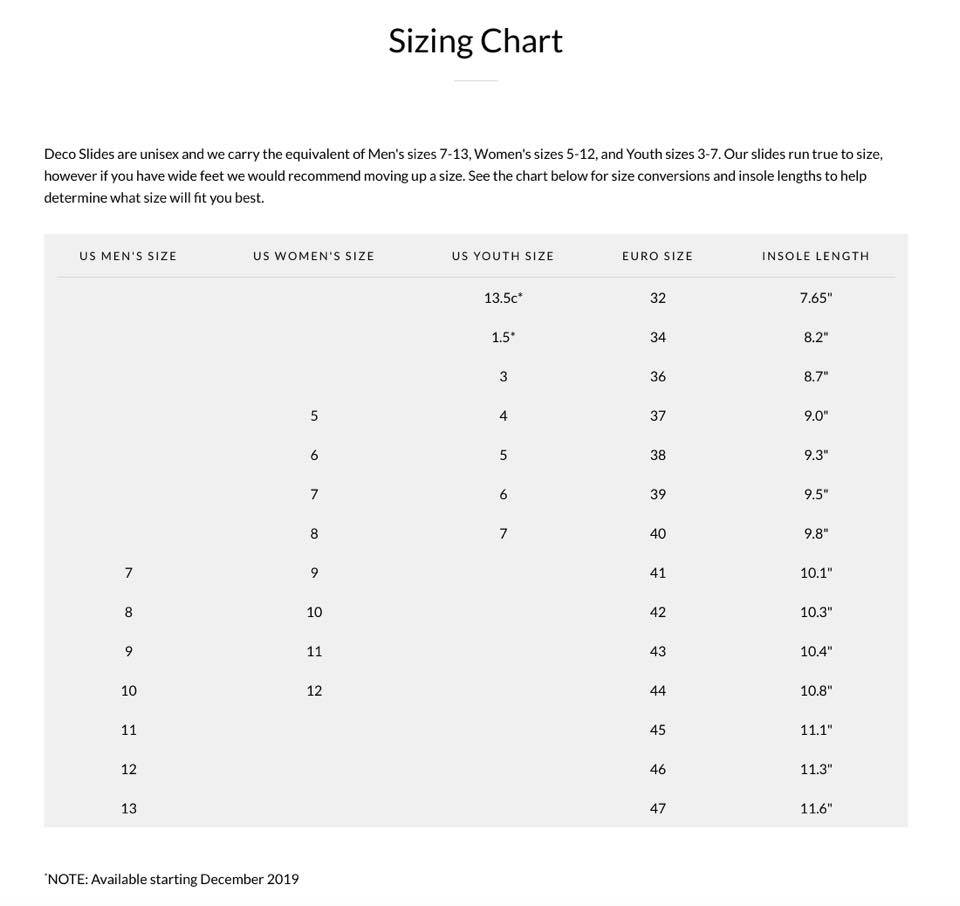
Task: Click the 10.1" insole length value
Action: (x=816, y=573)
